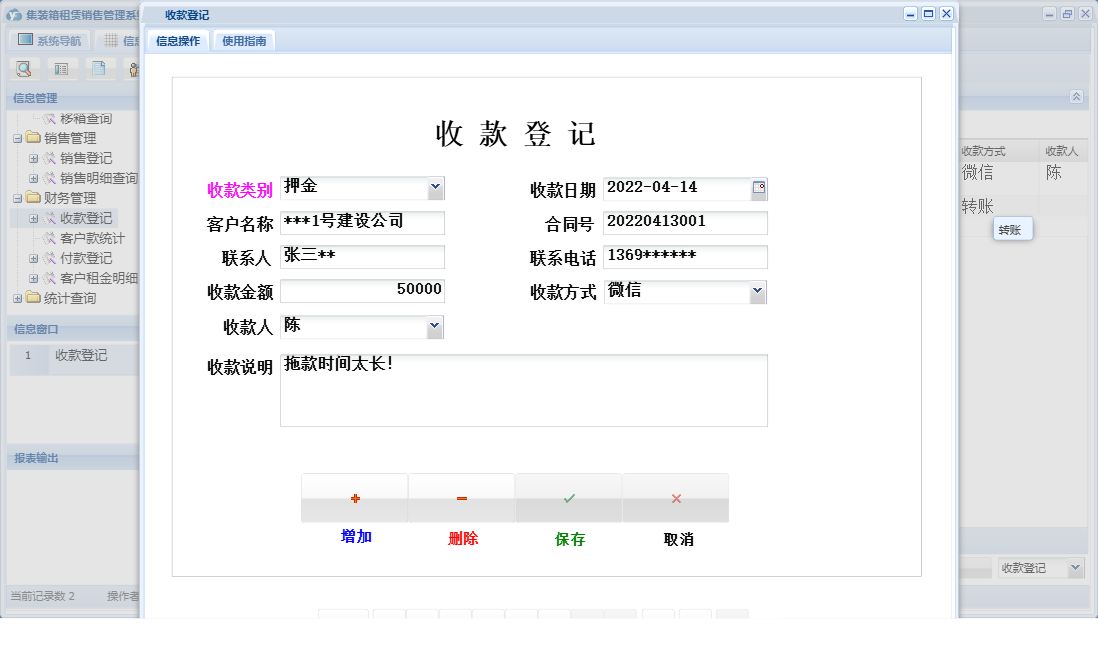1098x655 pixels.
Task: Open the 收款类别 dropdown showing 押金
Action: point(434,188)
